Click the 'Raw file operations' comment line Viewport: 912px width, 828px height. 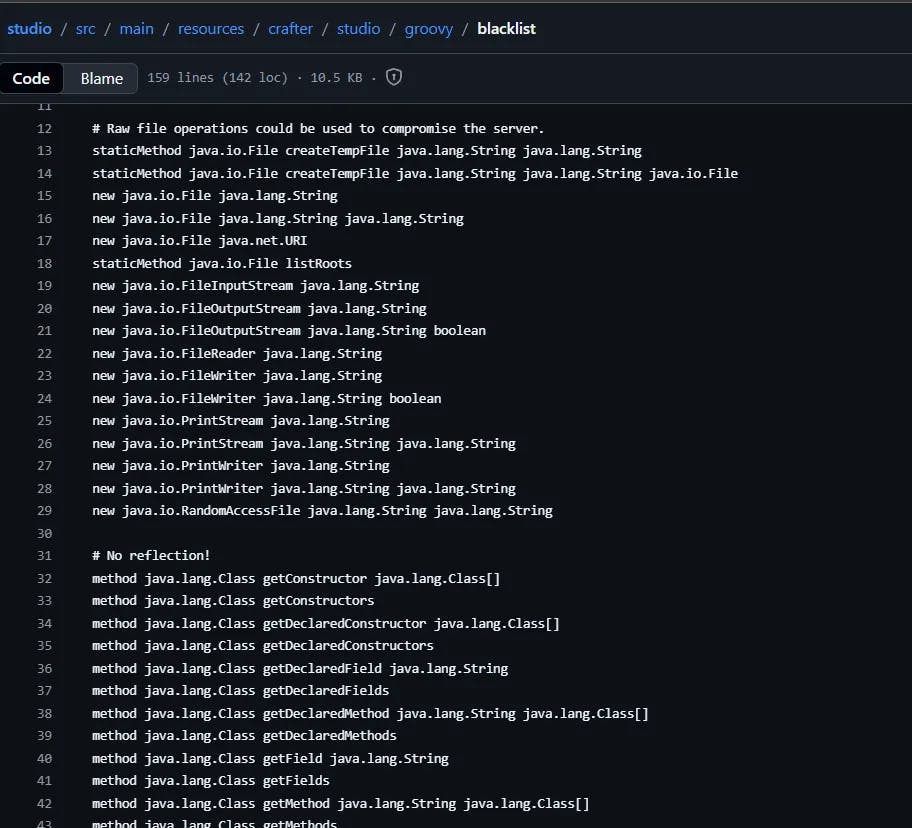pyautogui.click(x=318, y=129)
